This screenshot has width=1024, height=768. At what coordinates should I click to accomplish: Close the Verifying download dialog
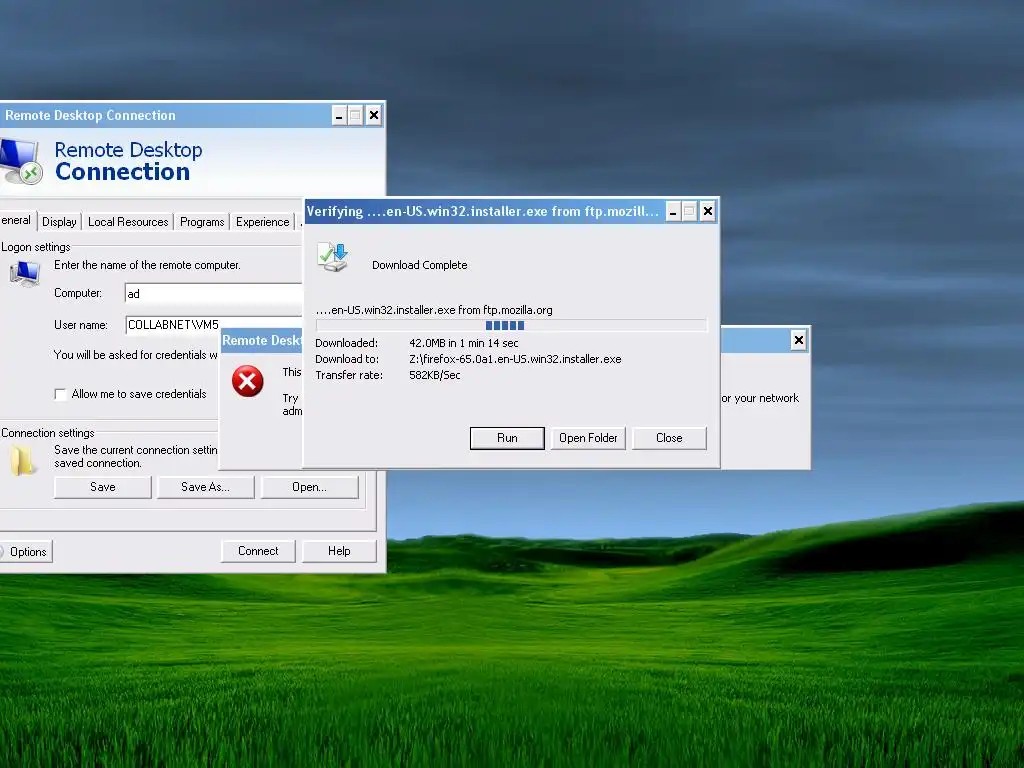pyautogui.click(x=707, y=212)
